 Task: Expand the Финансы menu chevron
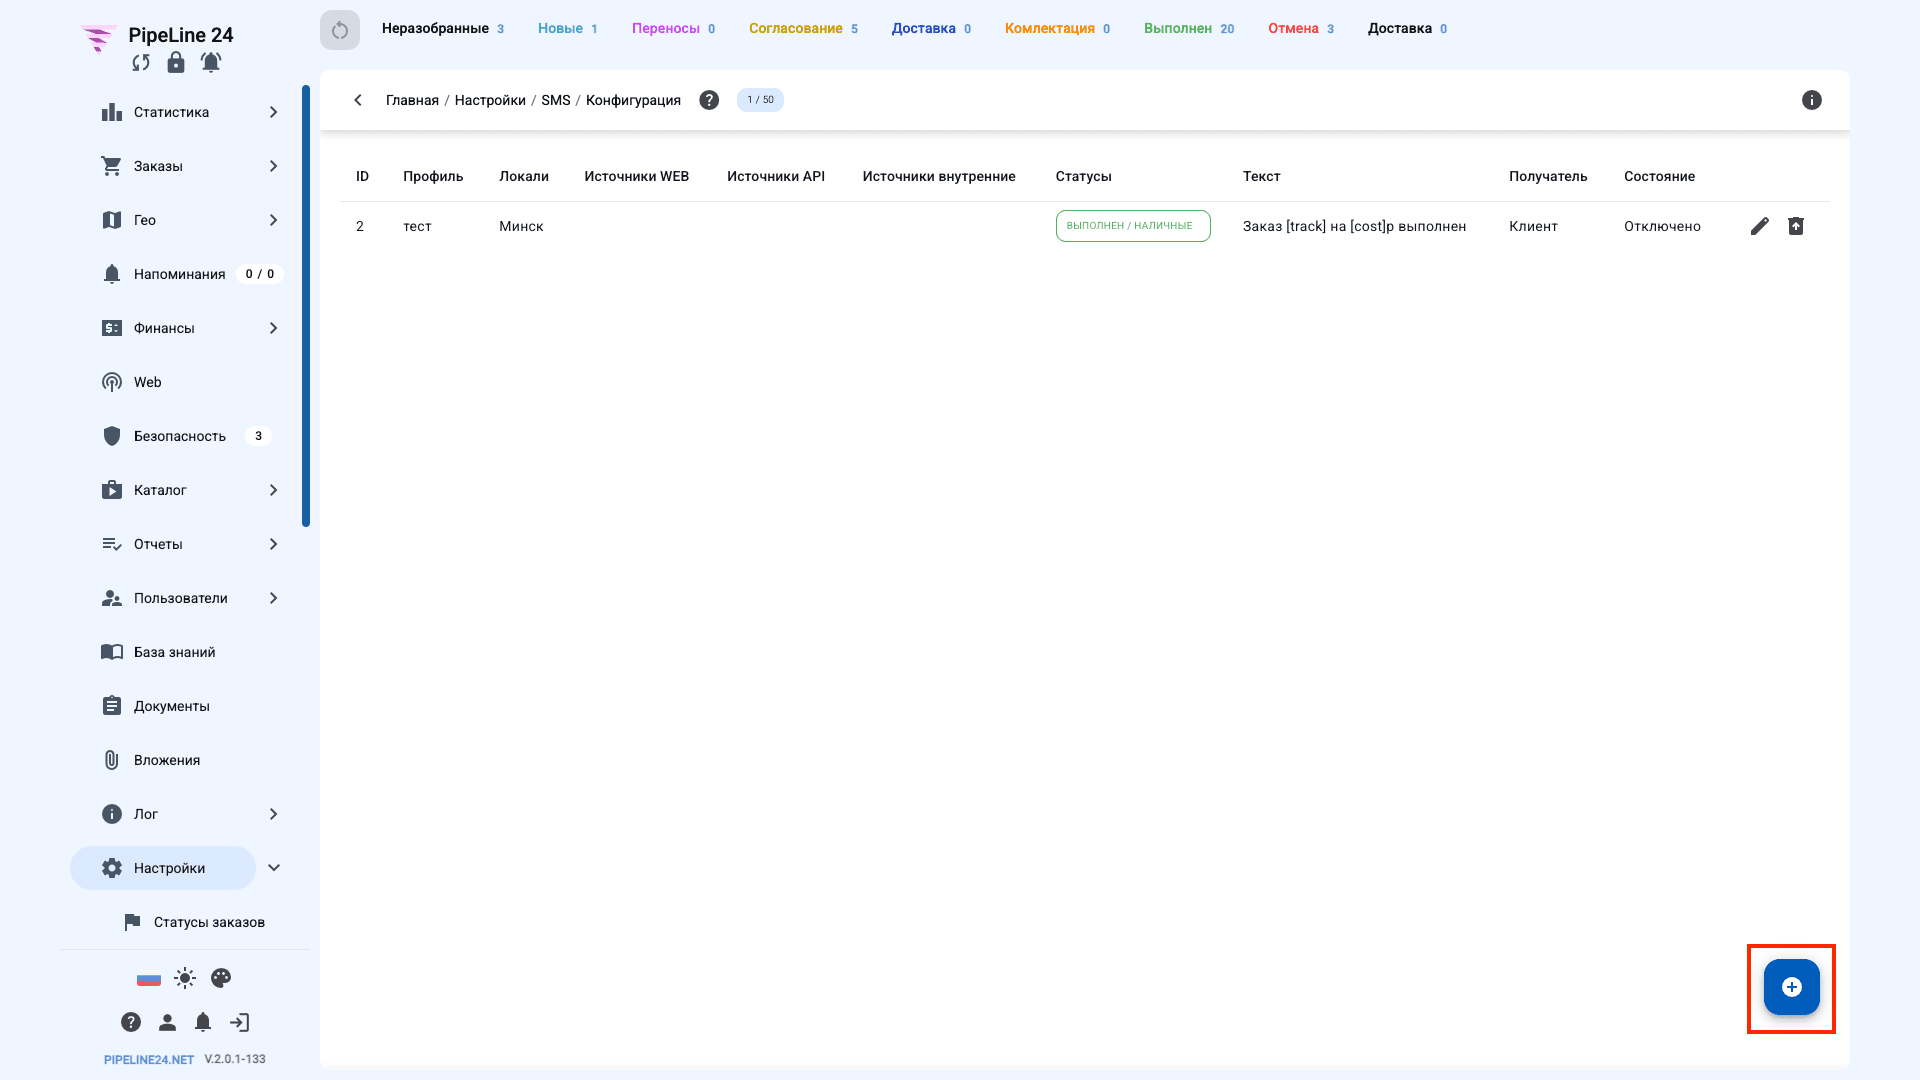274,328
